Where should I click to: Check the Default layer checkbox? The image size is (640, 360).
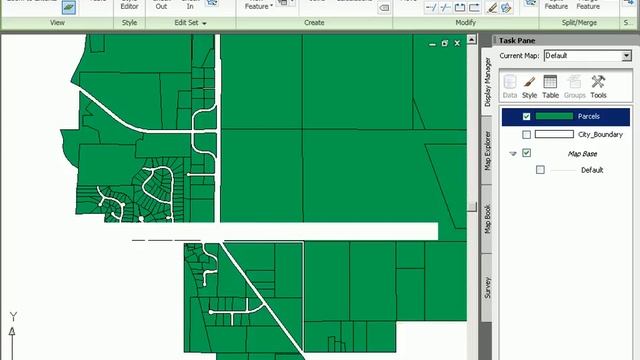click(540, 170)
